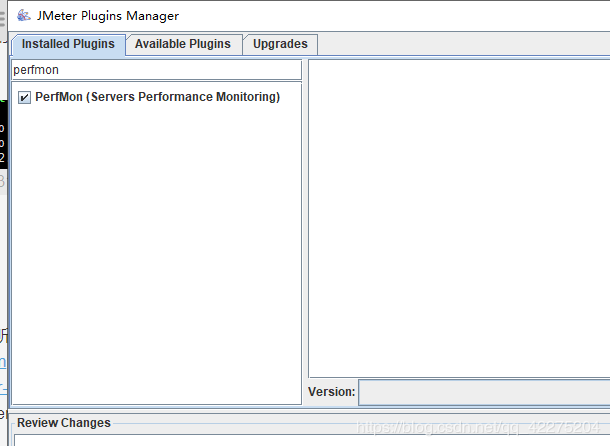Open the Available Plugins tab
Image resolution: width=610 pixels, height=446 pixels.
(x=183, y=44)
